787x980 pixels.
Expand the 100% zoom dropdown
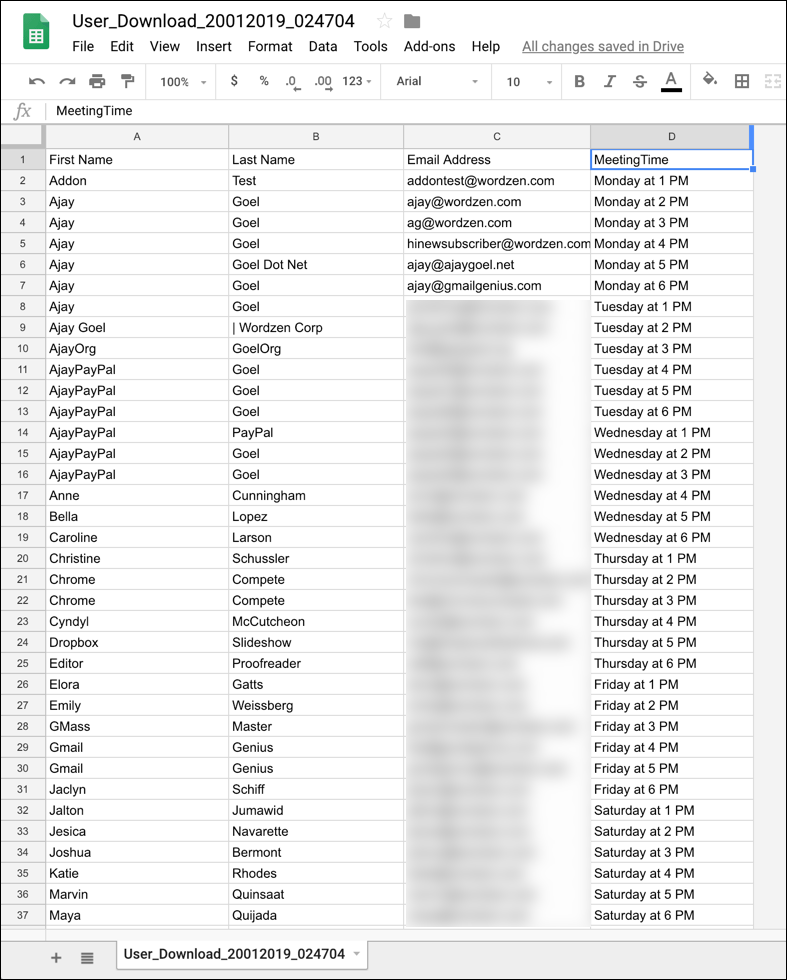tap(183, 82)
